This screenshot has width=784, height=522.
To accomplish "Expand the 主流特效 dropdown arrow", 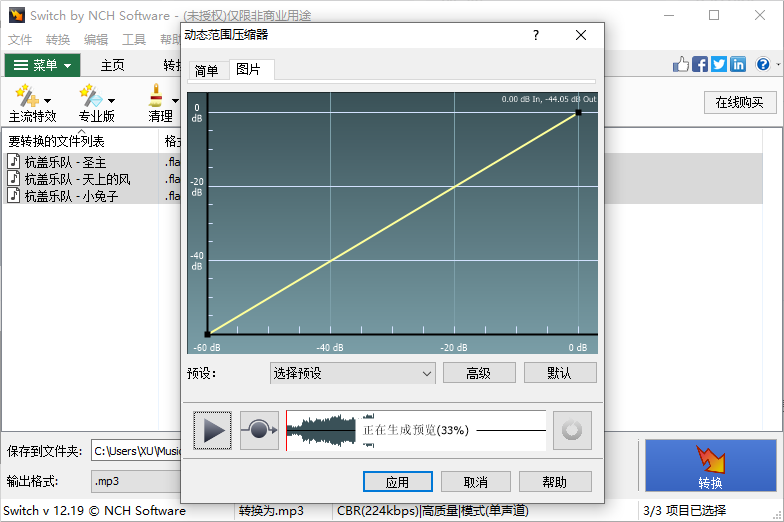I will click(48, 100).
